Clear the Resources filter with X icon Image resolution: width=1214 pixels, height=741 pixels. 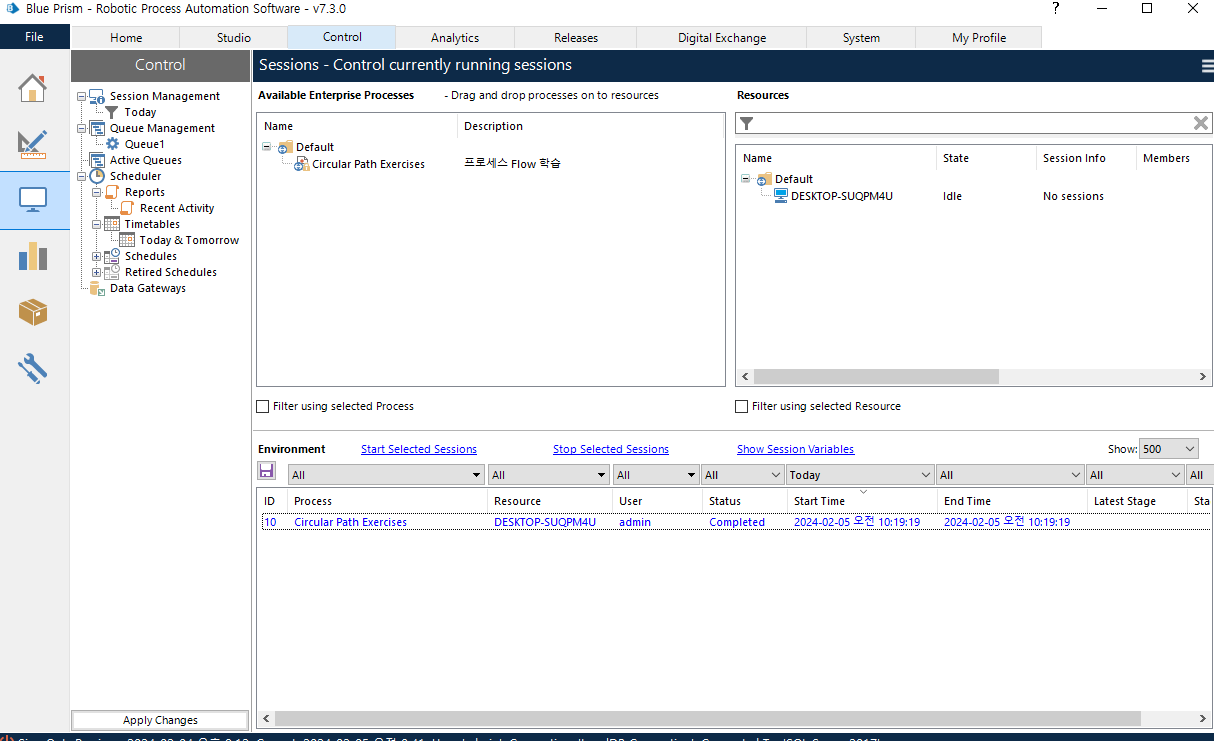point(1201,123)
